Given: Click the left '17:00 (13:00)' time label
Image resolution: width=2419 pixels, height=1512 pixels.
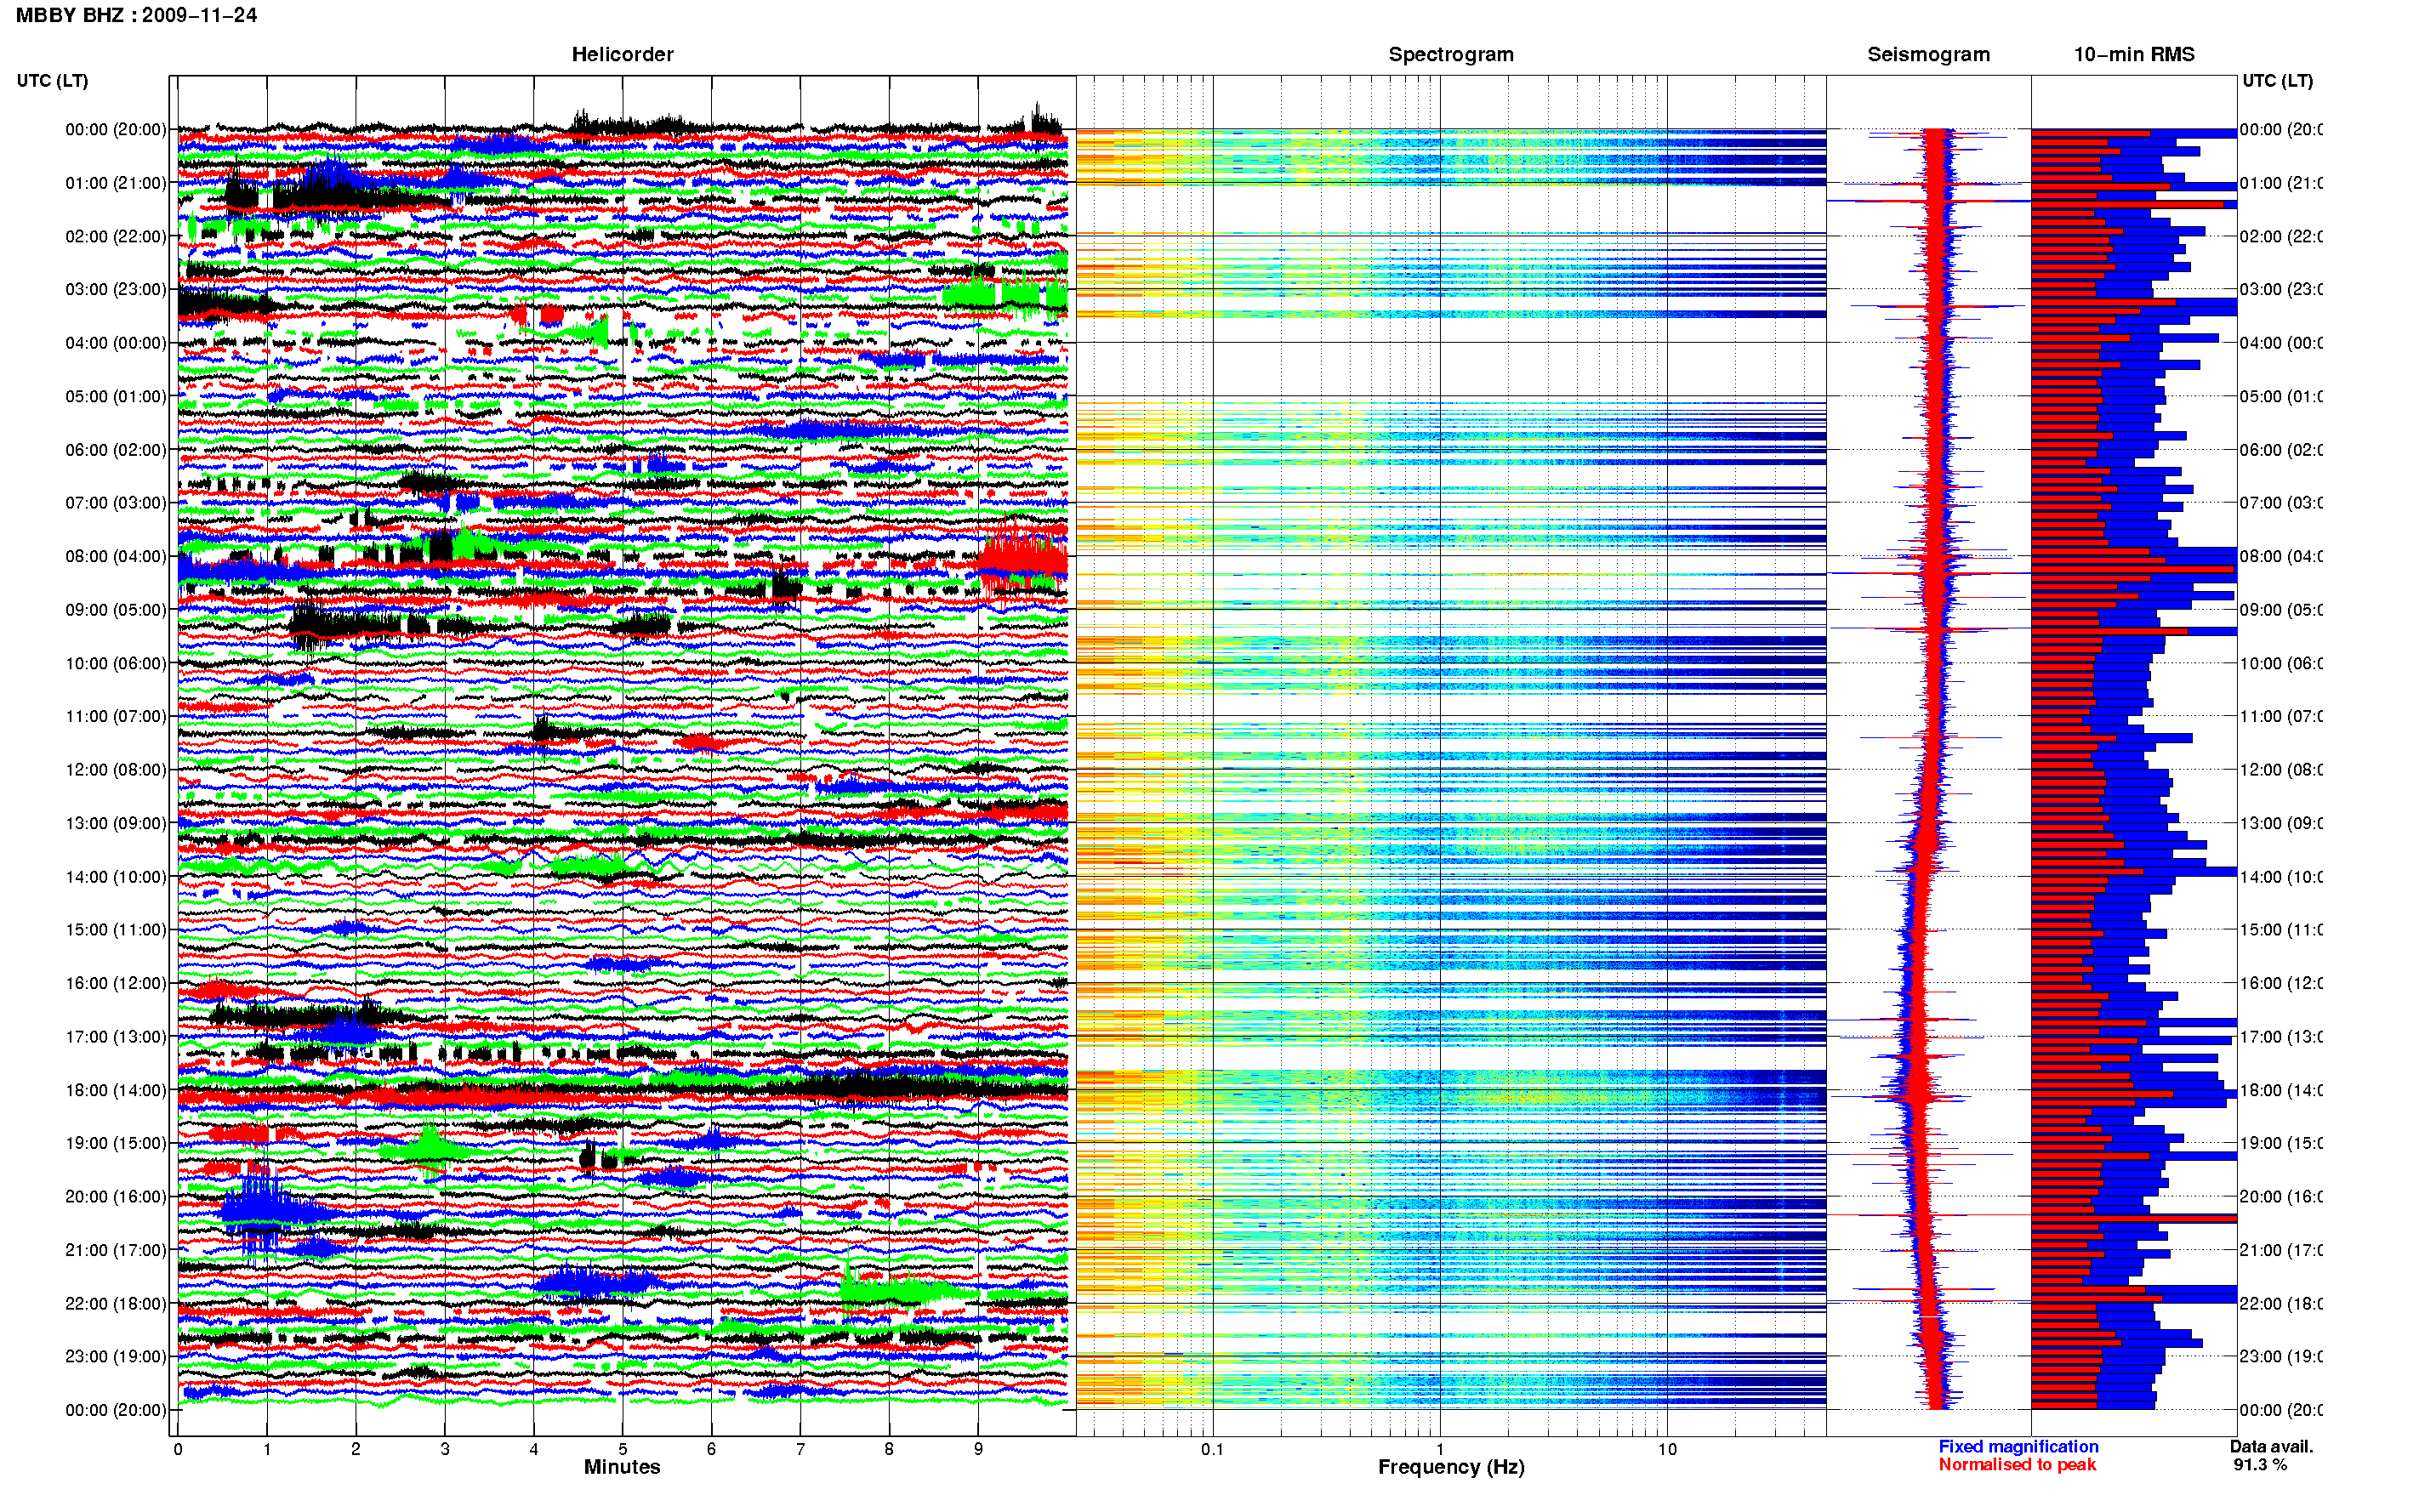Looking at the screenshot, I should (116, 1037).
